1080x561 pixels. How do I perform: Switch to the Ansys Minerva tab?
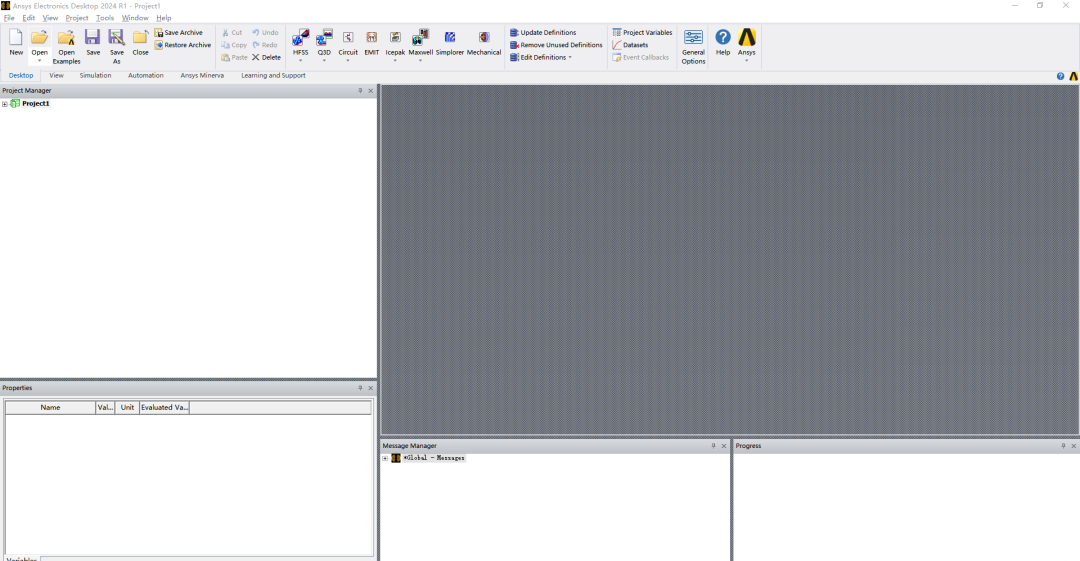[x=202, y=75]
